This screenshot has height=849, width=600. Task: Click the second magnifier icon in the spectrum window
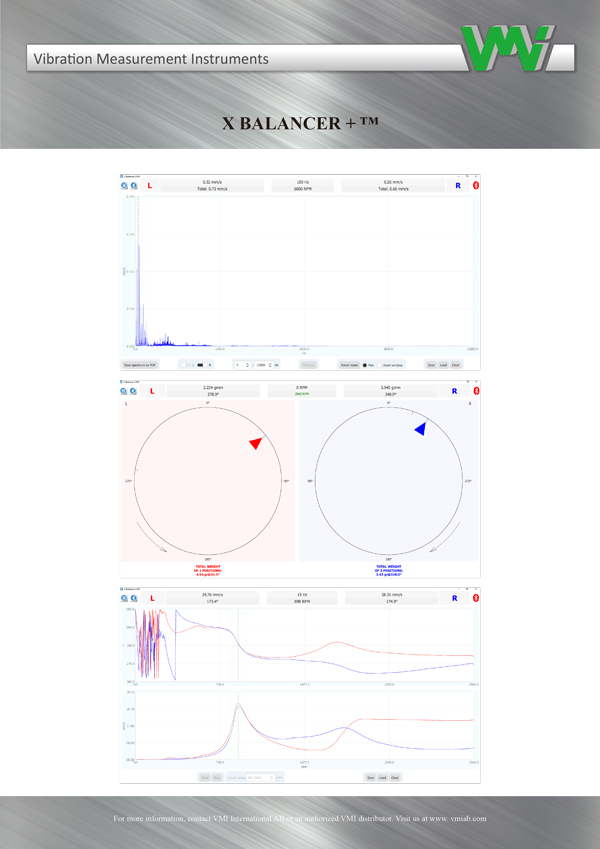[133, 186]
